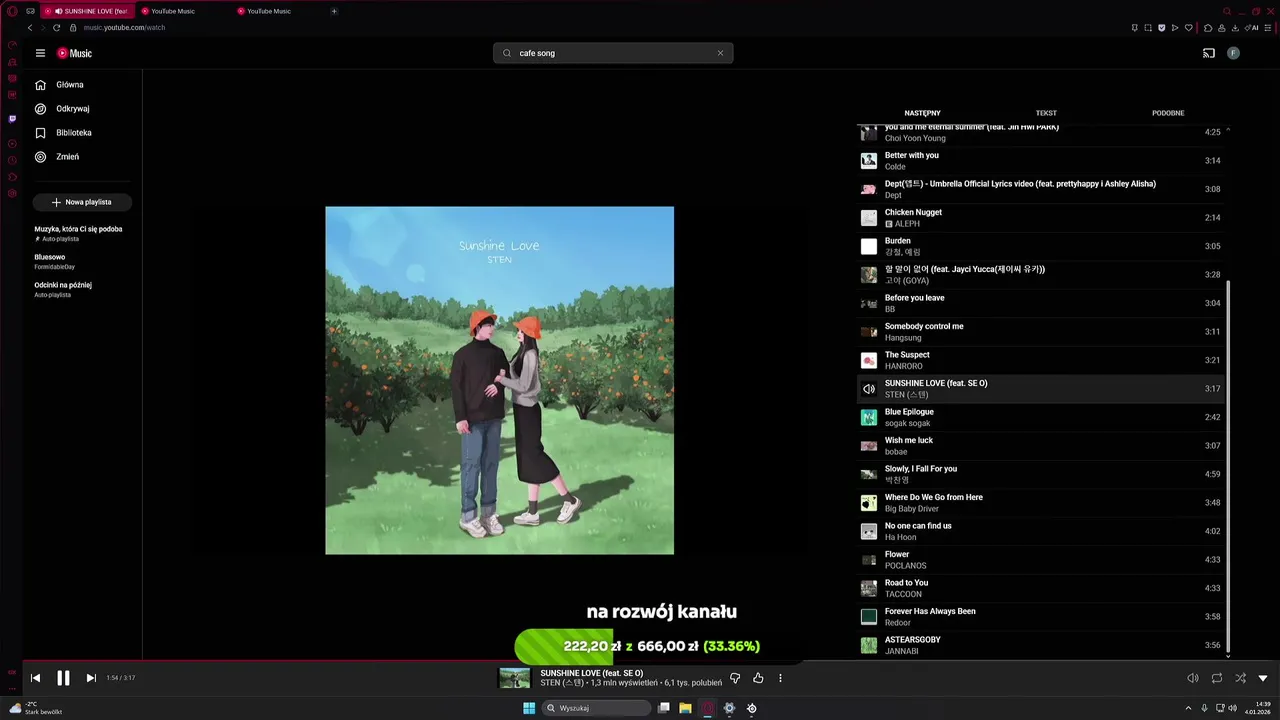The height and width of the screenshot is (720, 1280).
Task: Open browser downloads icon
Action: pos(1235,28)
